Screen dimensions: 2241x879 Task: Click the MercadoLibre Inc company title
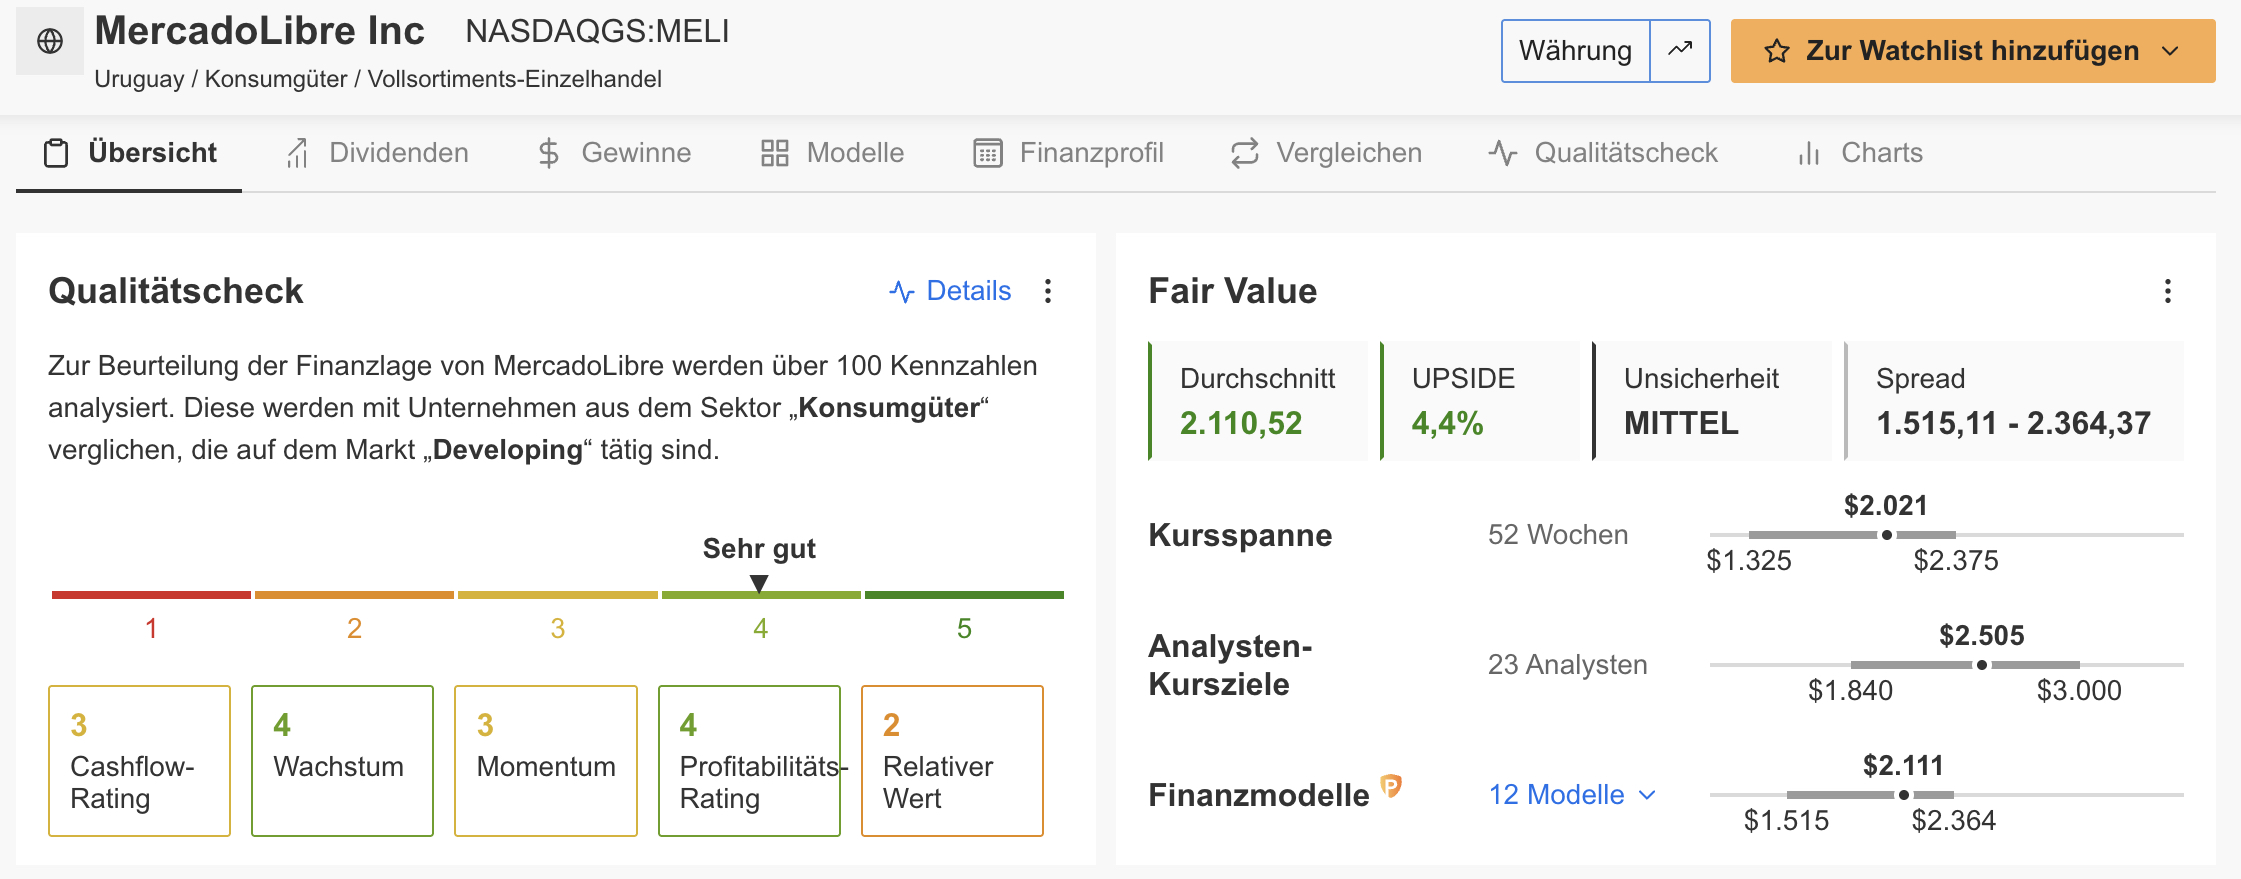[260, 31]
